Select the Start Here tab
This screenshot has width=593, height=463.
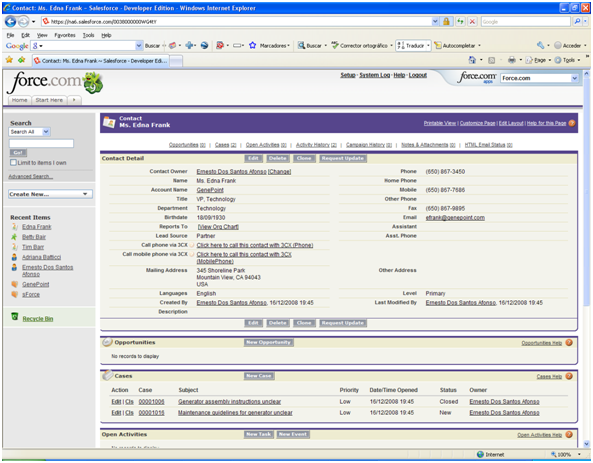tap(49, 100)
